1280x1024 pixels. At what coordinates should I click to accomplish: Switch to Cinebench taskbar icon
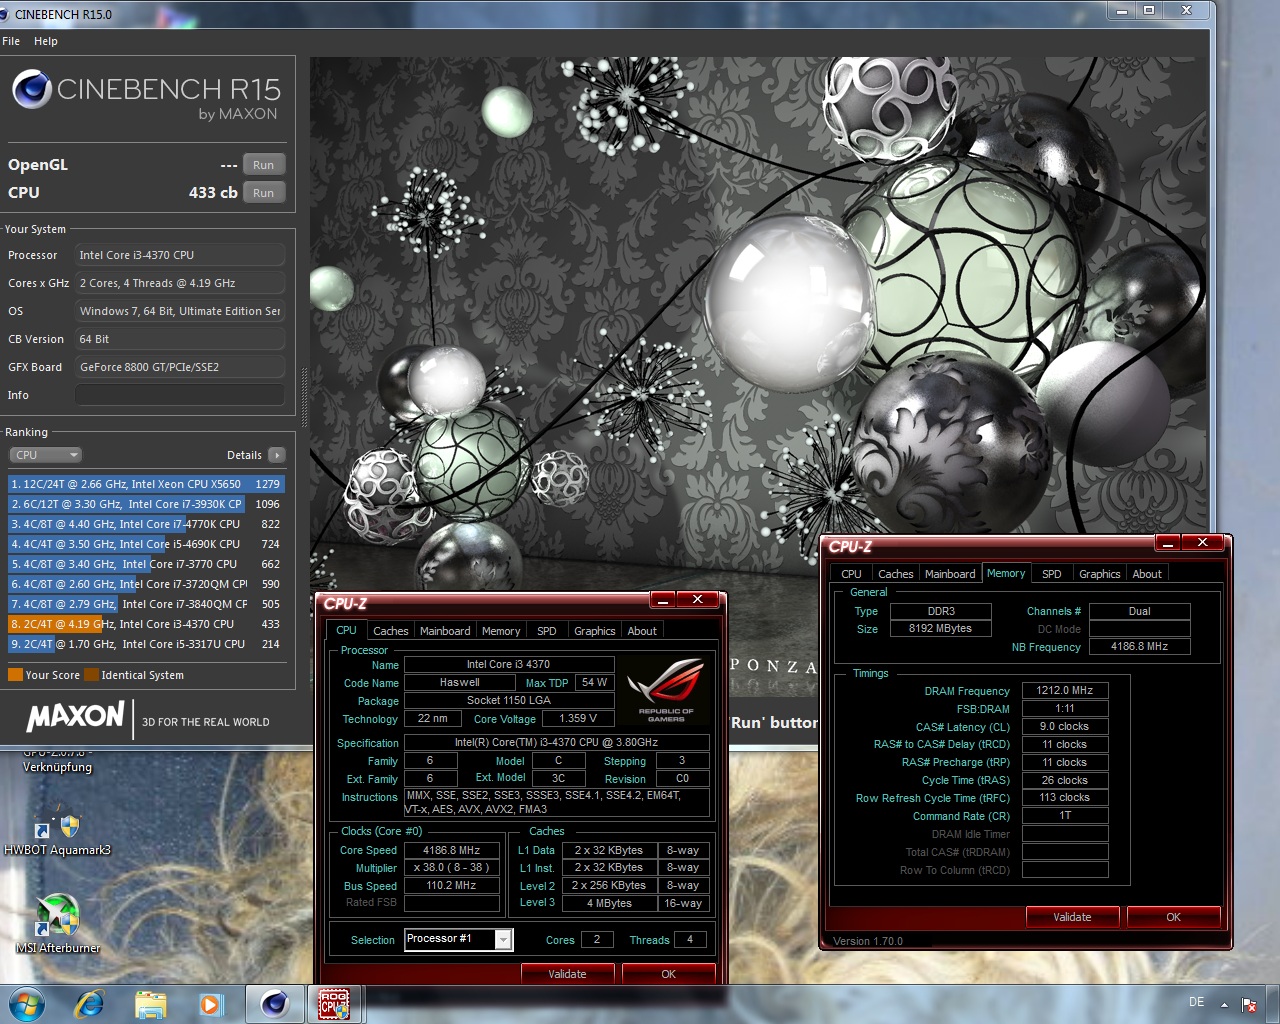(x=275, y=1003)
